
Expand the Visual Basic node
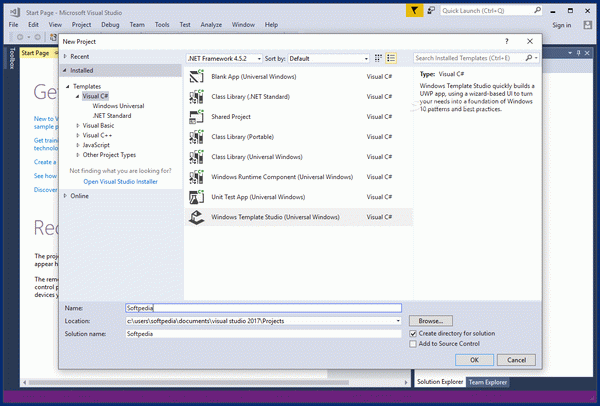coord(78,126)
